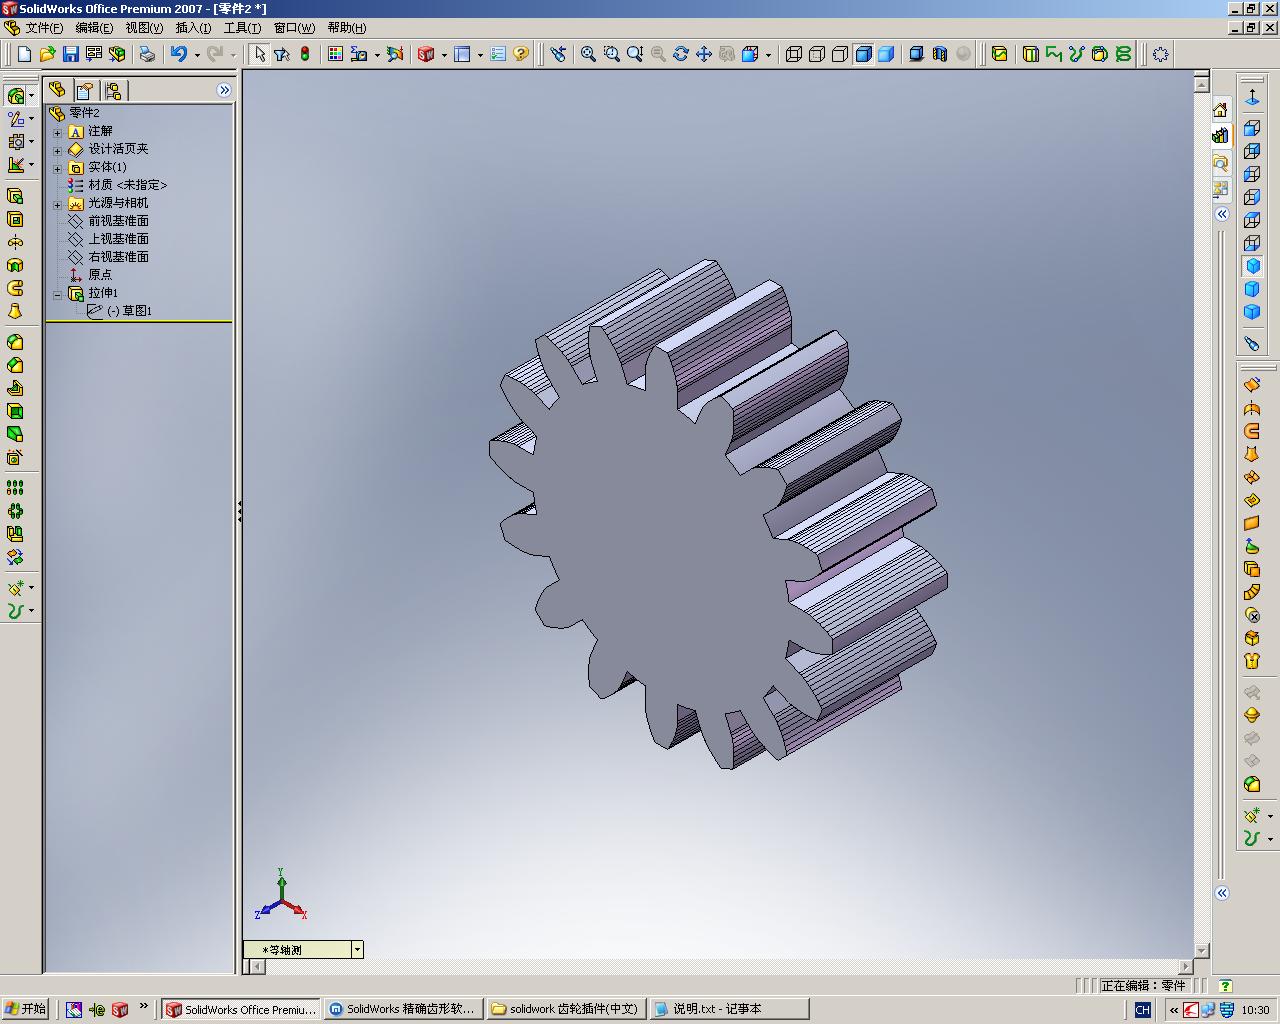1280x1024 pixels.
Task: Open the *等轴测 view orientation dropdown
Action: 357,950
